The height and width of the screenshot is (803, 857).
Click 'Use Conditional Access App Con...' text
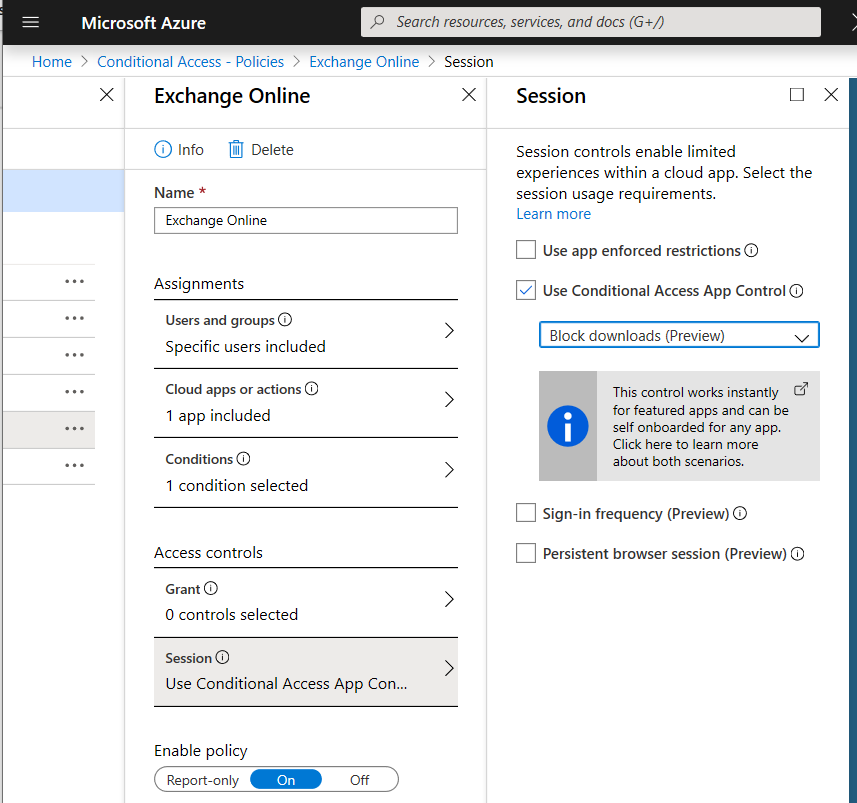[286, 684]
